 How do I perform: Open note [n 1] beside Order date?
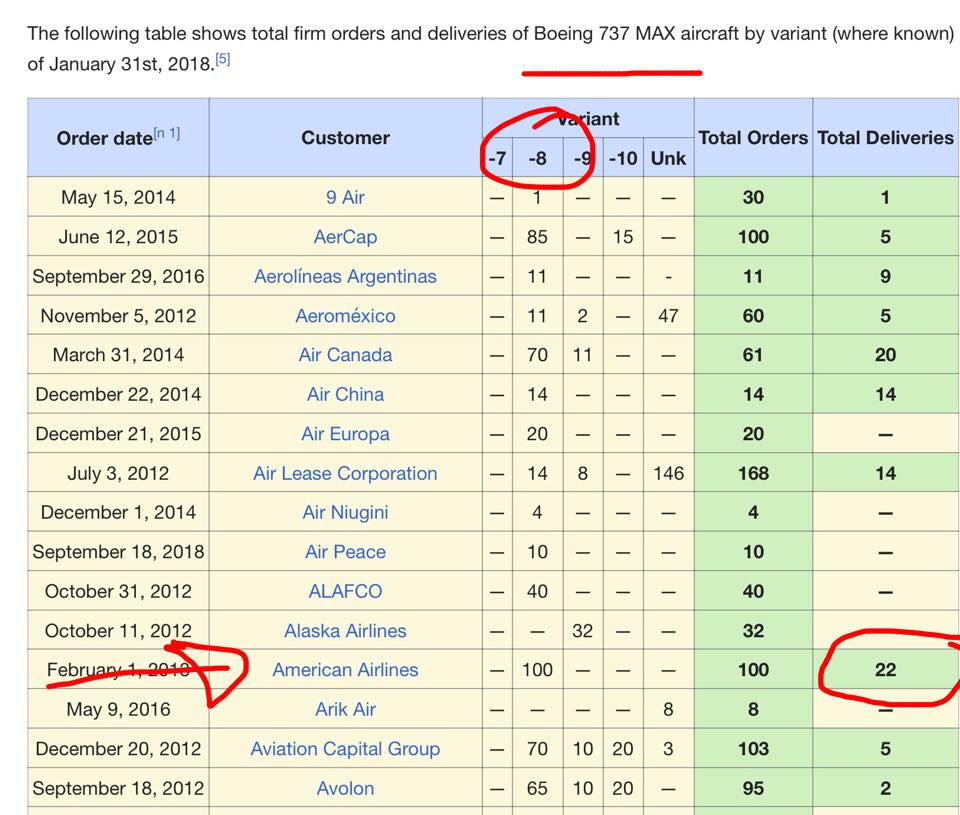(x=167, y=133)
